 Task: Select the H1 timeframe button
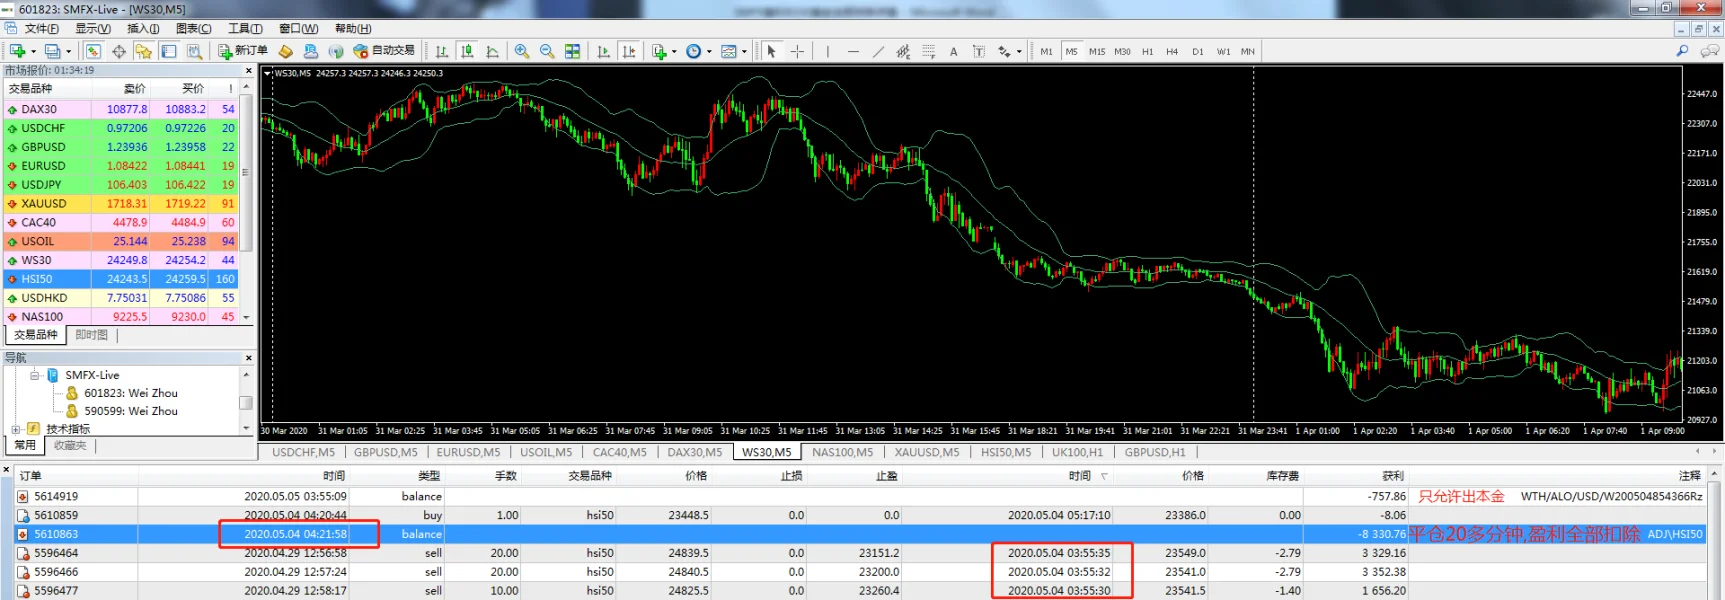1147,51
